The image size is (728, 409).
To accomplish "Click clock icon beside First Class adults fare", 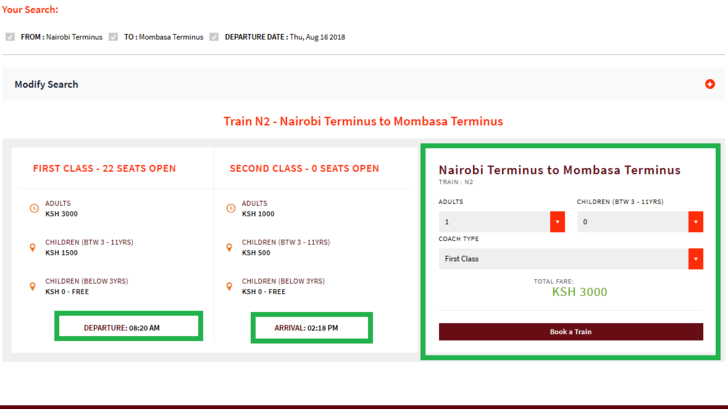I will click(x=34, y=208).
